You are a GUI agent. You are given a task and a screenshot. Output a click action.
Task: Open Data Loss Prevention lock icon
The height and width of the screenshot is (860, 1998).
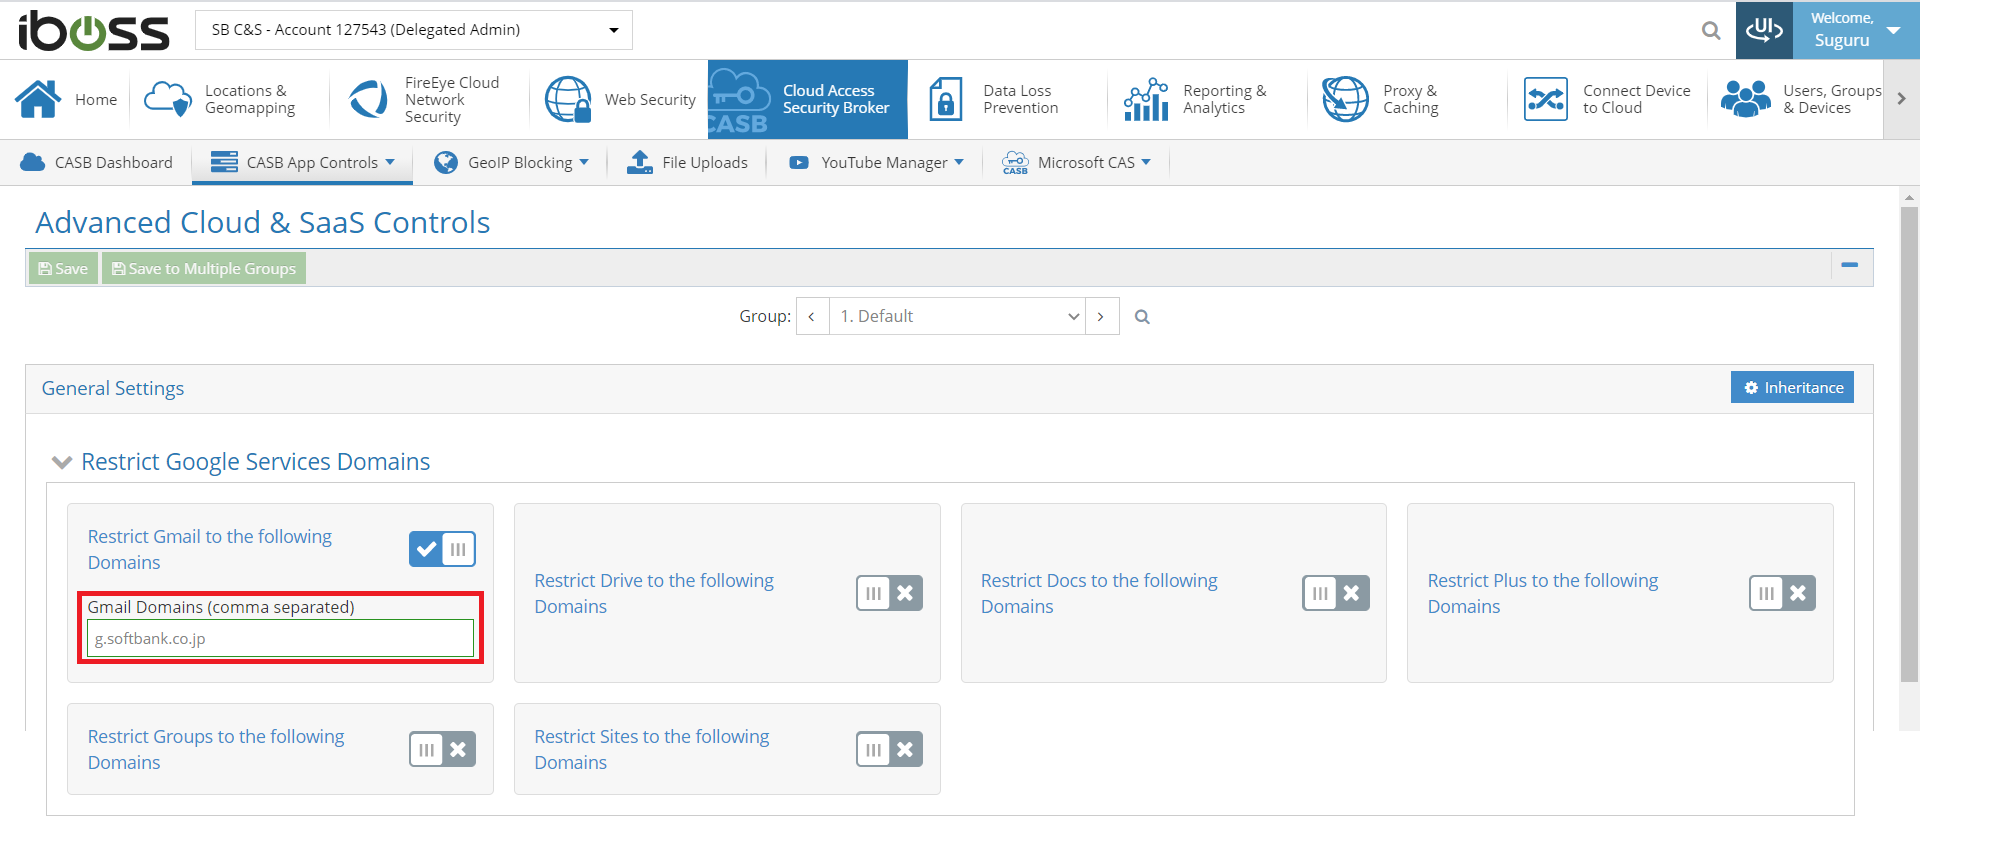click(x=945, y=99)
